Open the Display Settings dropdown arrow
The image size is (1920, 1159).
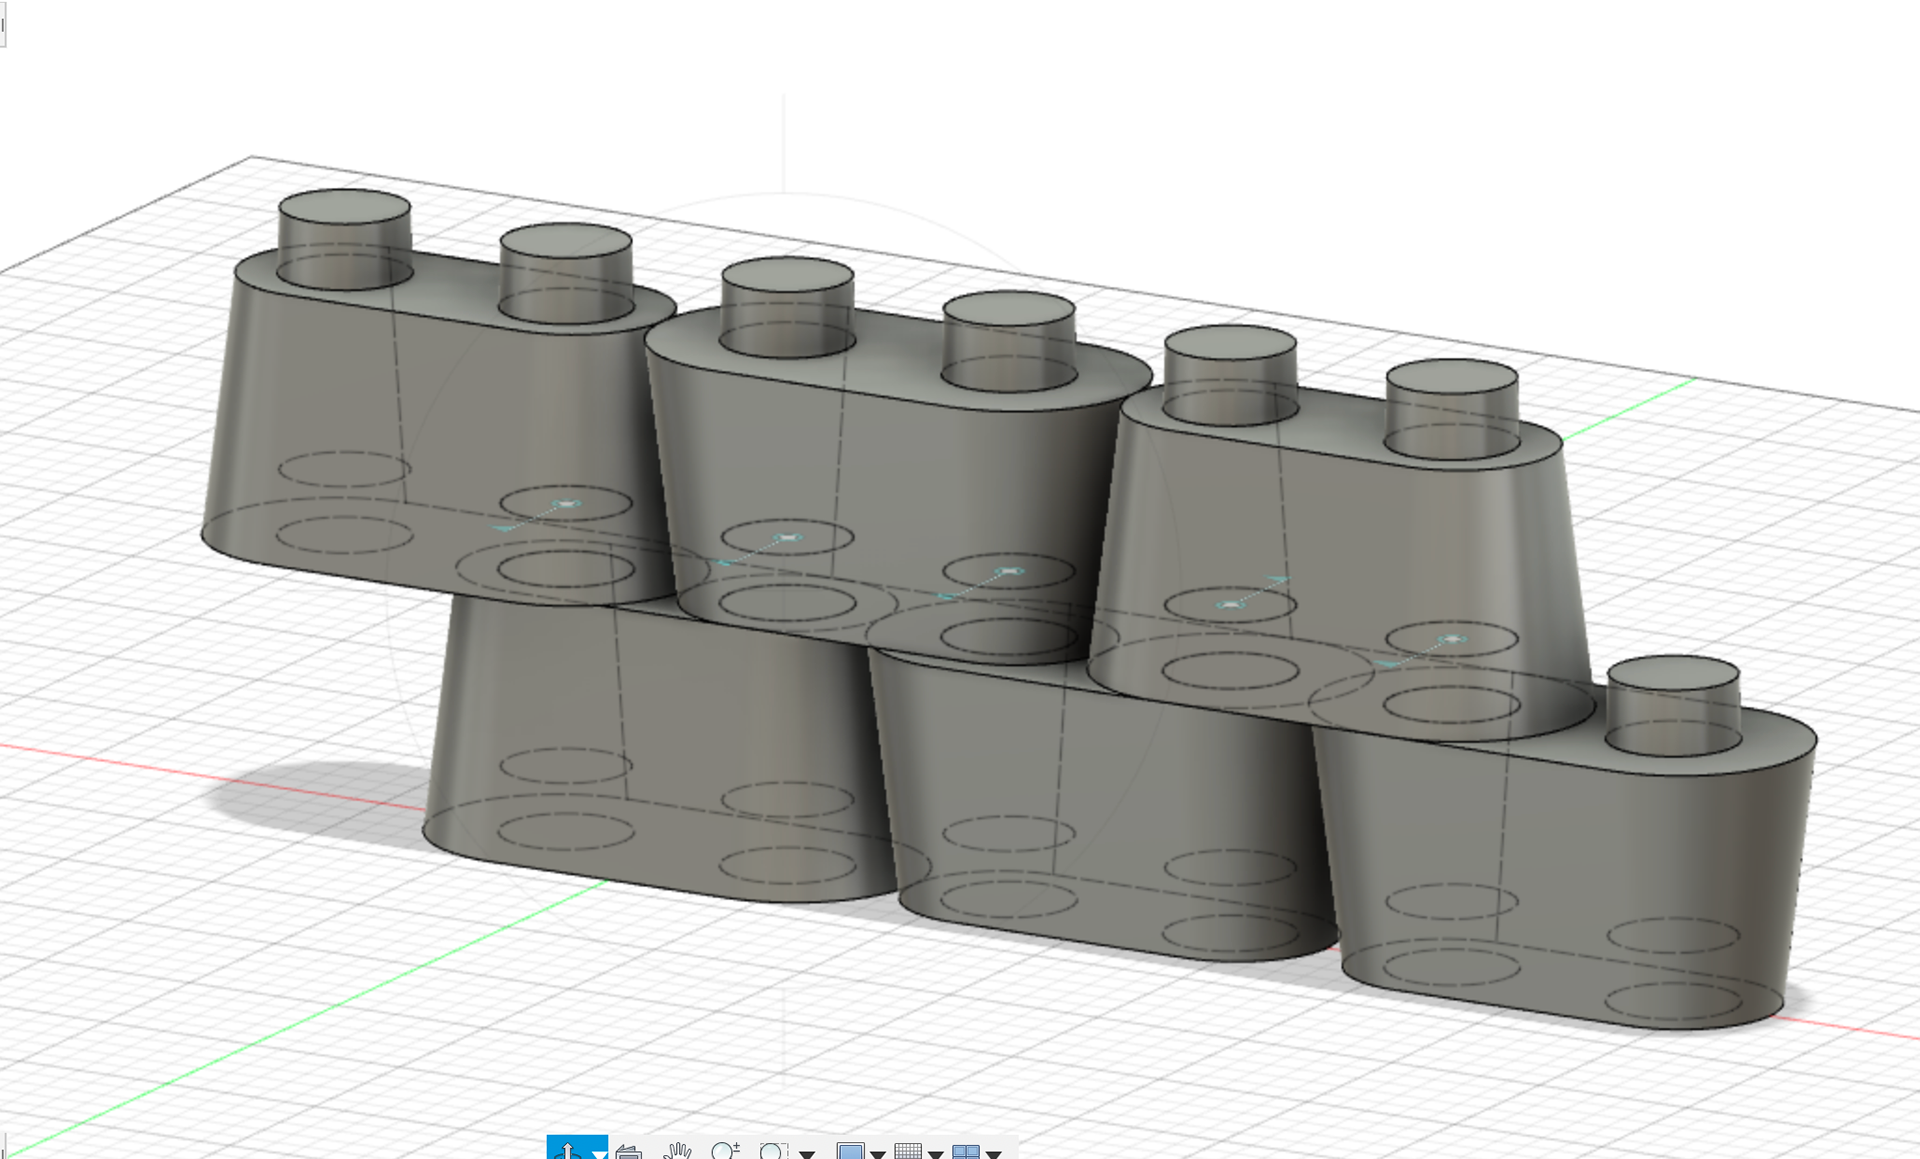coord(878,1154)
